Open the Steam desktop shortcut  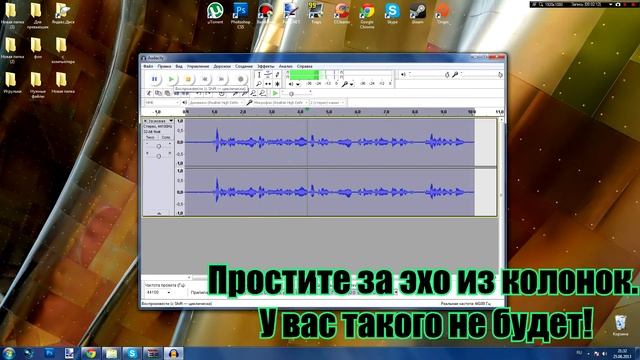tap(418, 13)
